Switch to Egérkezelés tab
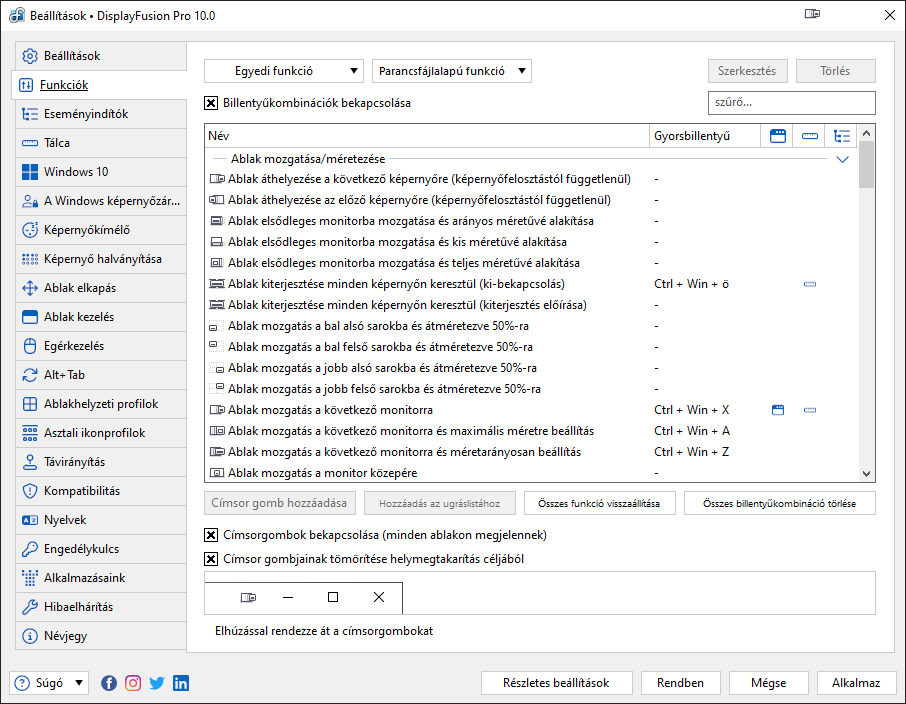Image resolution: width=906 pixels, height=704 pixels. [x=101, y=346]
